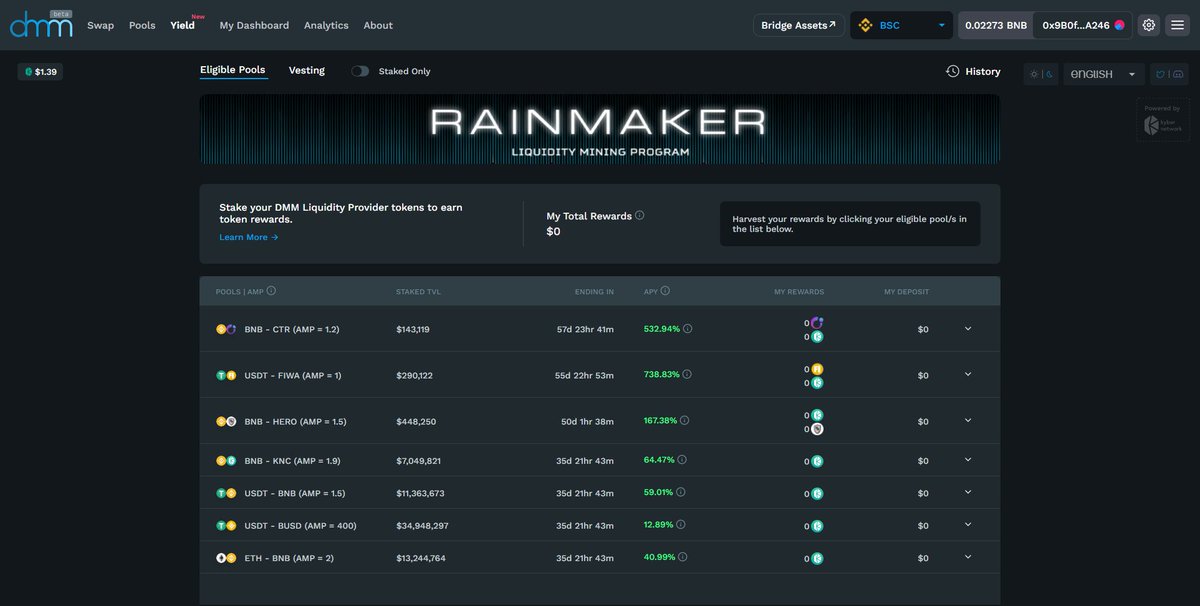This screenshot has height=606, width=1200.
Task: Click the $1.39 KNC price badge
Action: (x=40, y=72)
